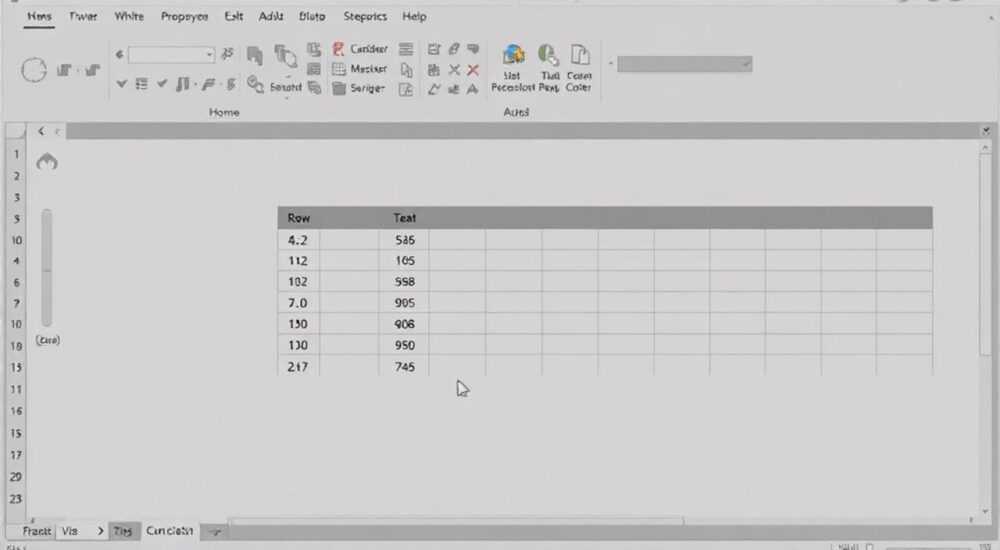Click the checkmark icon in ribbon
Viewport: 1000px width, 550px height.
pos(162,84)
